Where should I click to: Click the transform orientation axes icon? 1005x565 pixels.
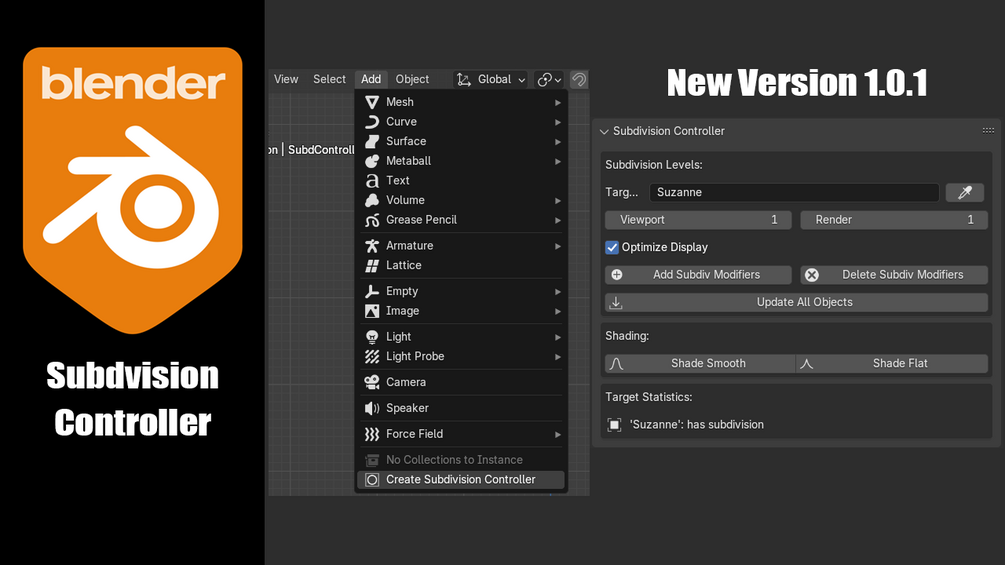[x=463, y=79]
